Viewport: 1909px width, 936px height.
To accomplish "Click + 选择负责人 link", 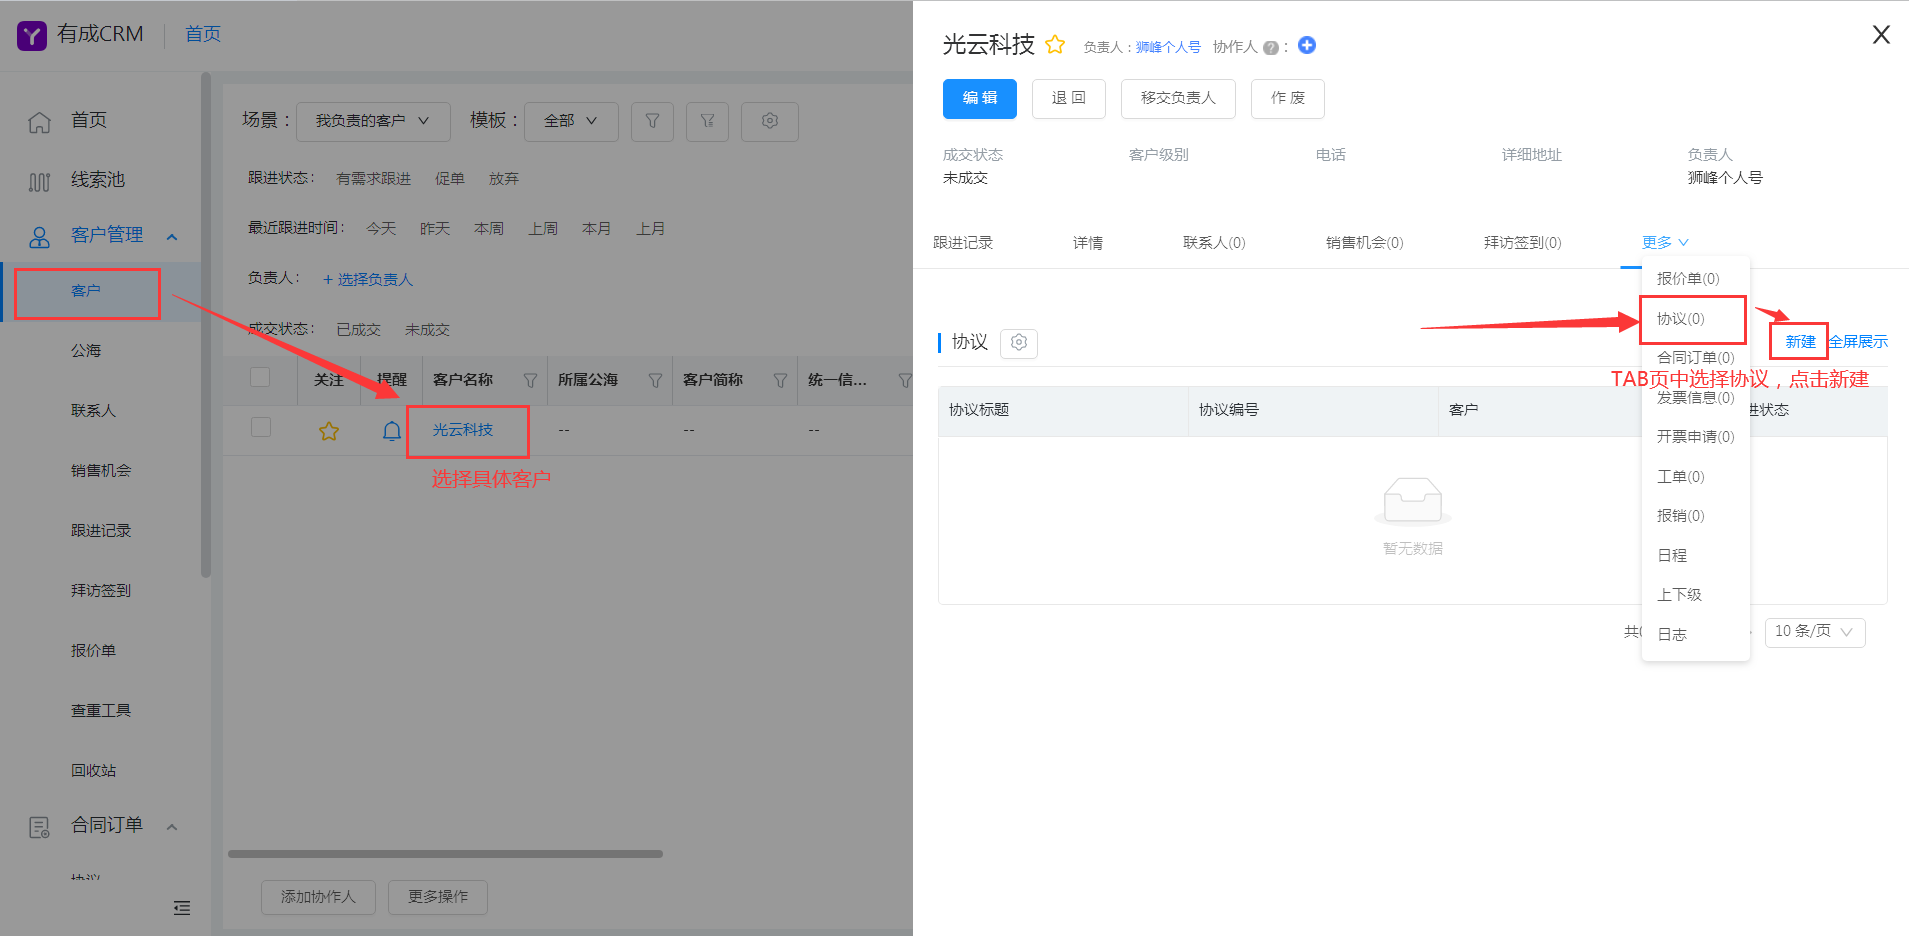I will [x=368, y=280].
